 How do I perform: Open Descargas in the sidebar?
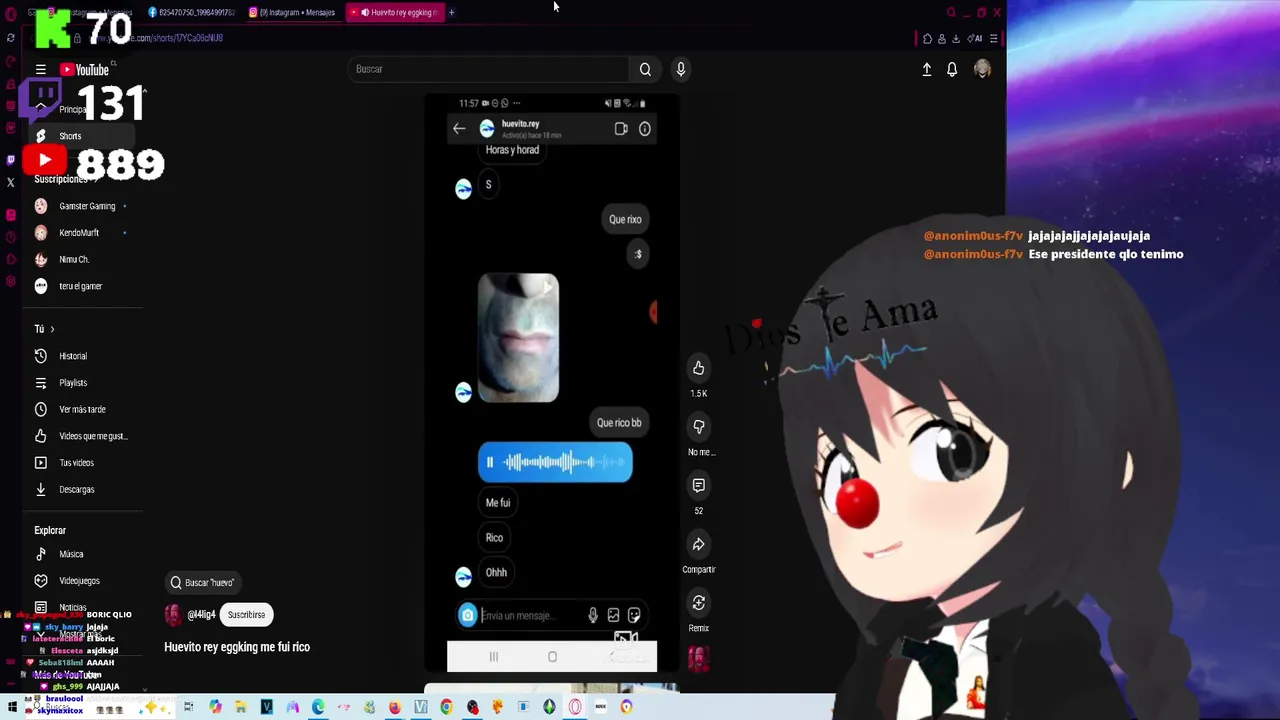[x=76, y=490]
